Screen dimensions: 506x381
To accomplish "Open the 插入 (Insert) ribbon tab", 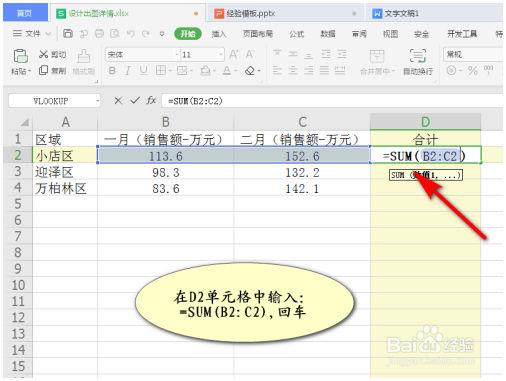I will (x=219, y=34).
